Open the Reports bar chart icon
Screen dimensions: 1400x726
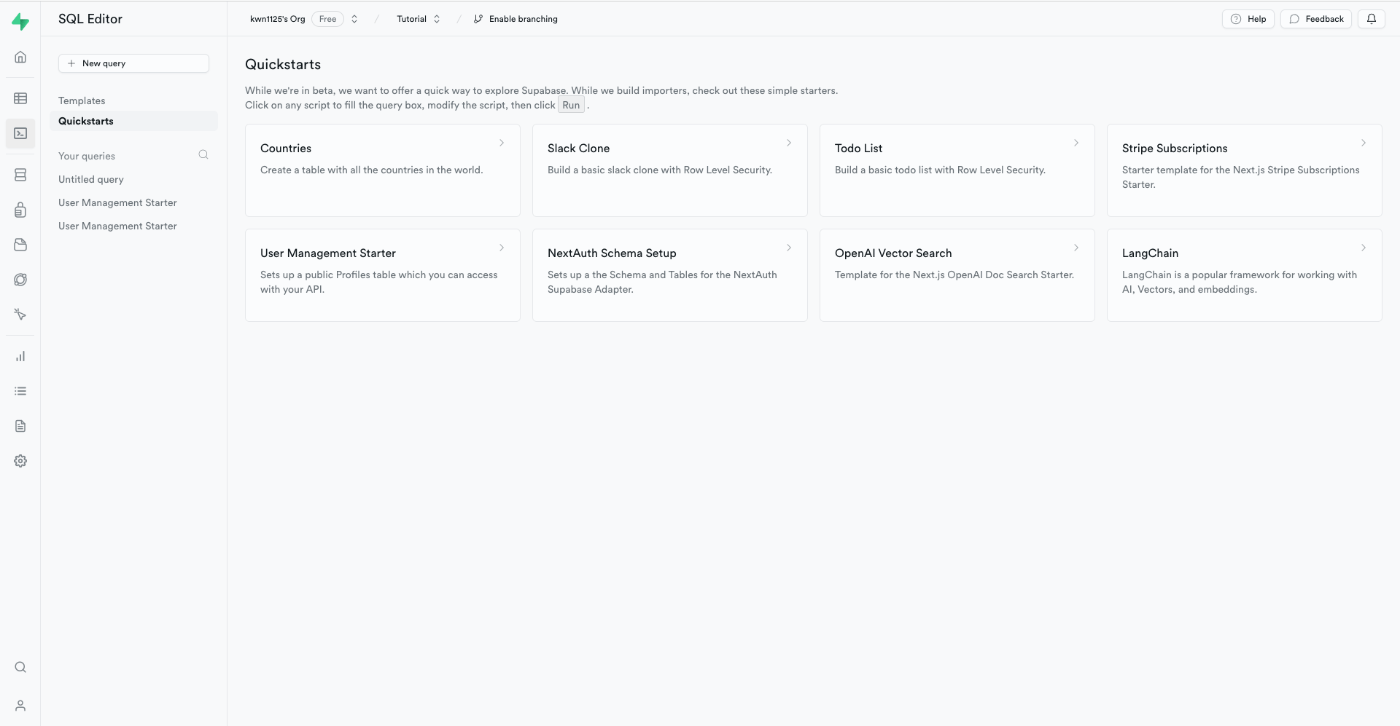pyautogui.click(x=20, y=356)
